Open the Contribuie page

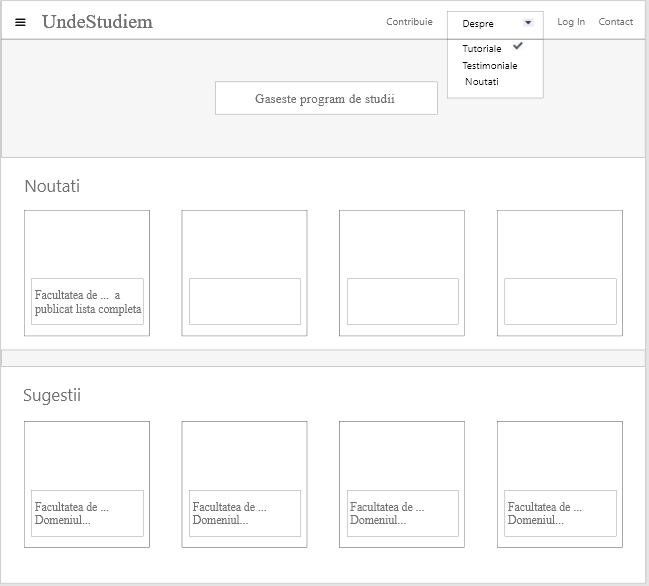[x=409, y=22]
